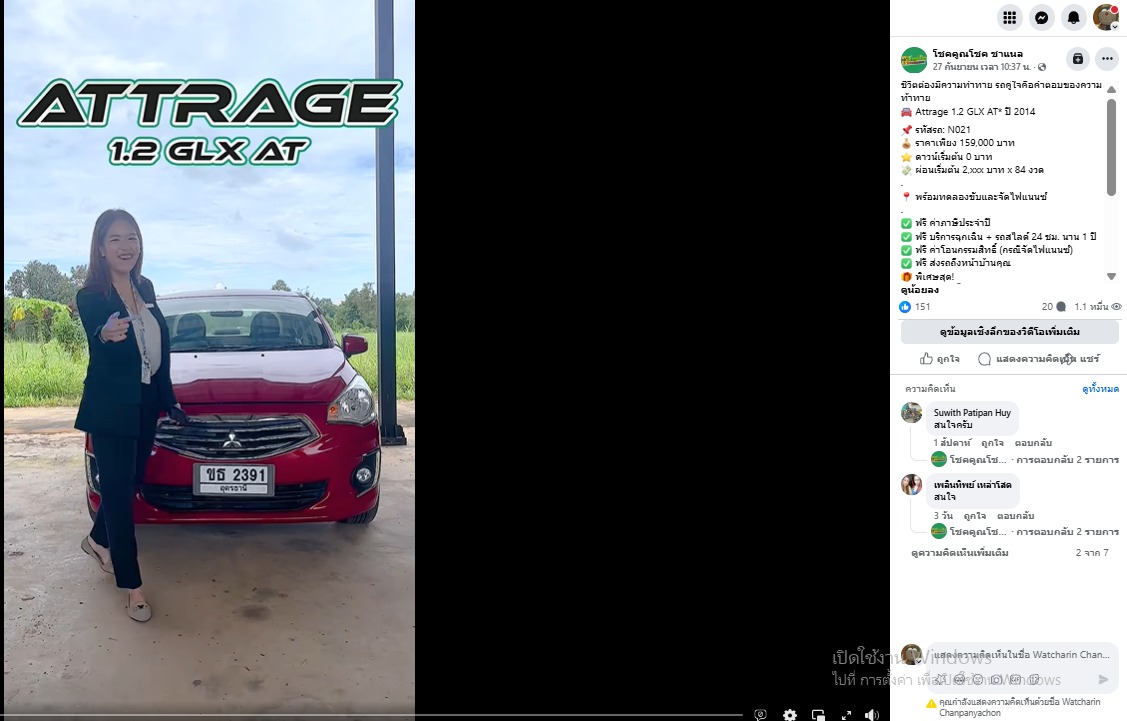The image size is (1127, 721).
Task: Mute the video with speaker icon
Action: [872, 715]
